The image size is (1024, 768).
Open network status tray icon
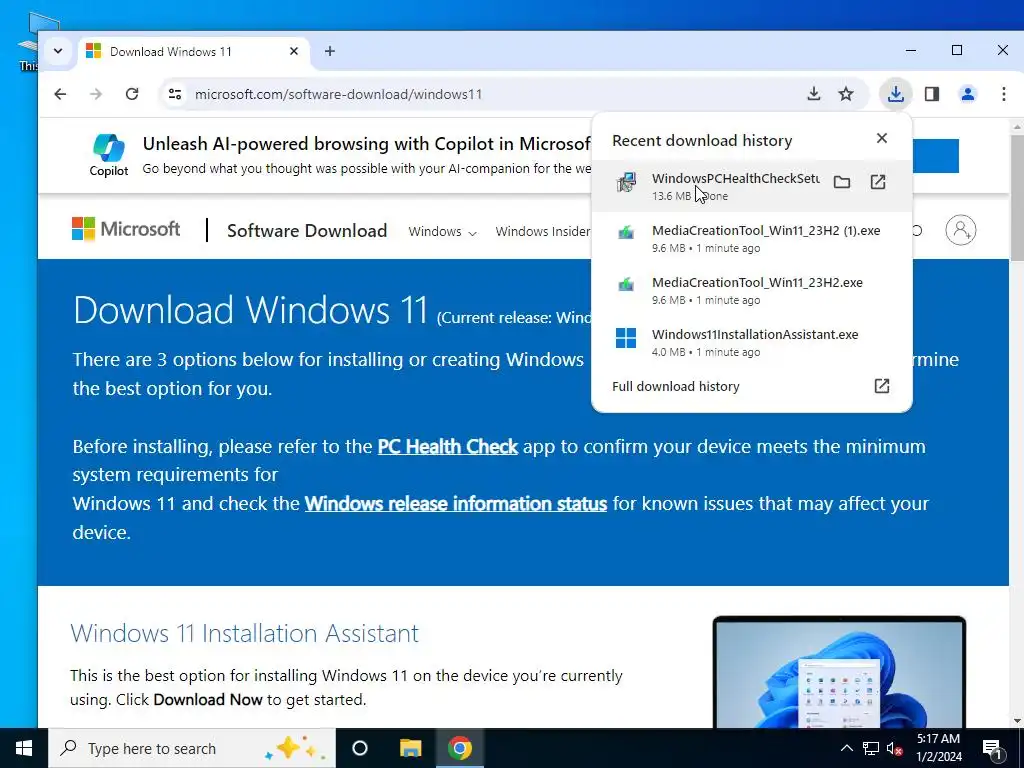point(871,748)
